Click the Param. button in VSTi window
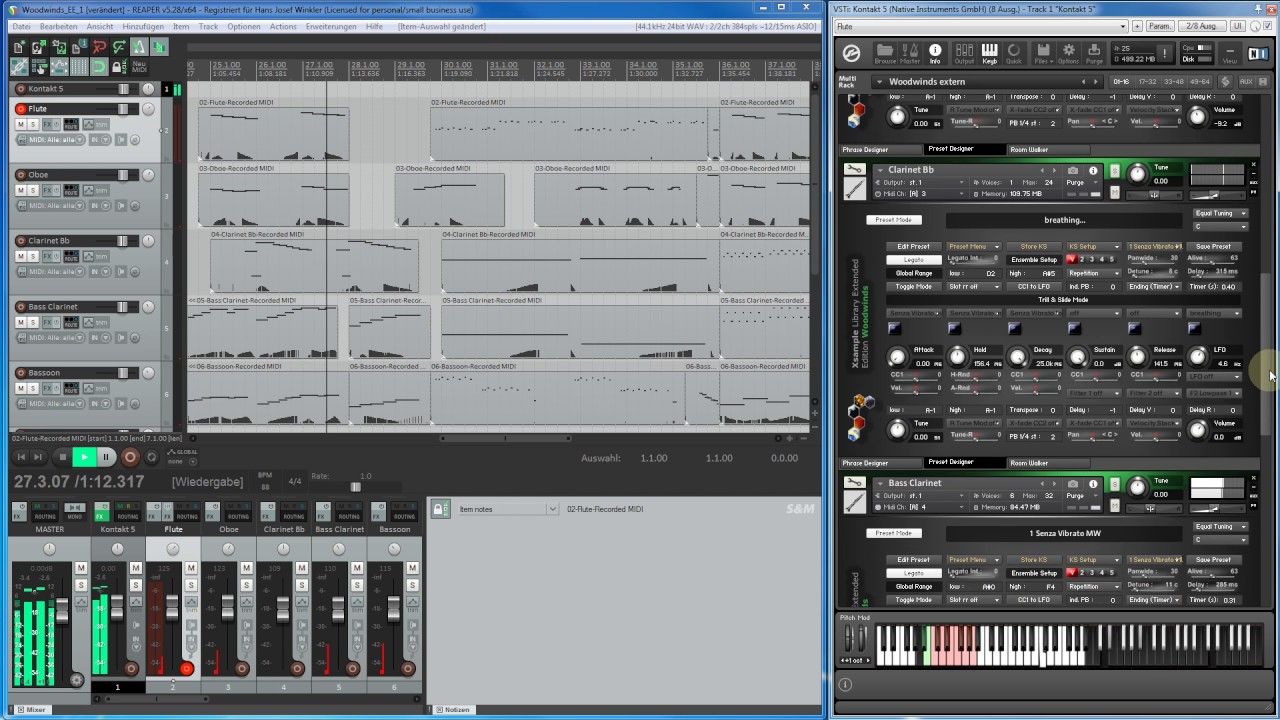The width and height of the screenshot is (1280, 720). tap(1159, 26)
